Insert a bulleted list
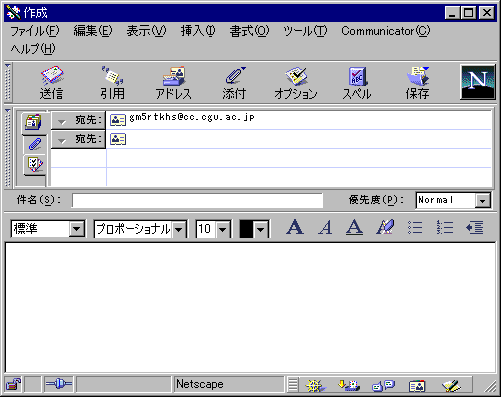The width and height of the screenshot is (501, 397). coord(415,228)
